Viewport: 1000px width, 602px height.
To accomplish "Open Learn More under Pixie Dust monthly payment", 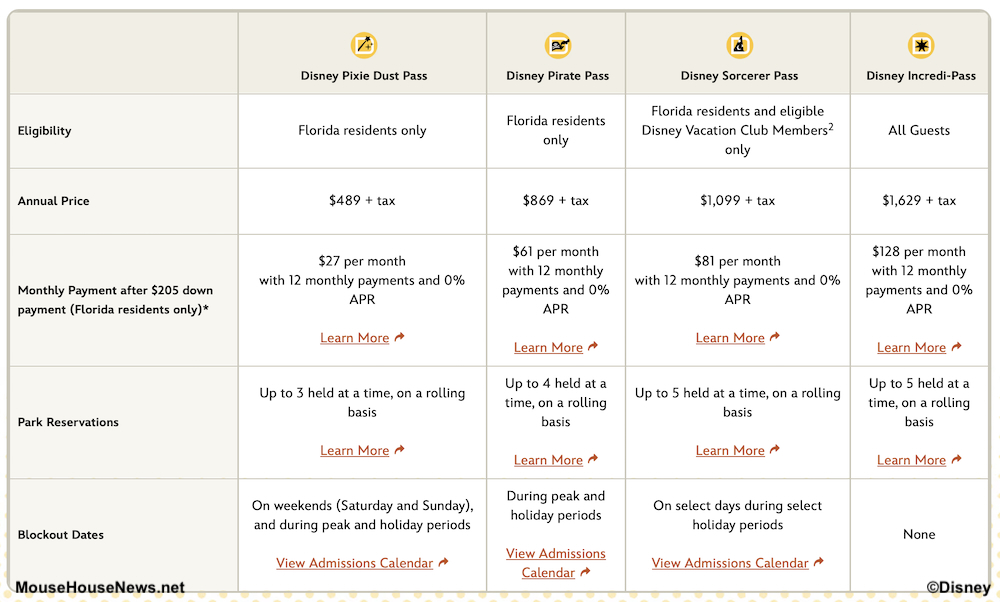I will [354, 338].
